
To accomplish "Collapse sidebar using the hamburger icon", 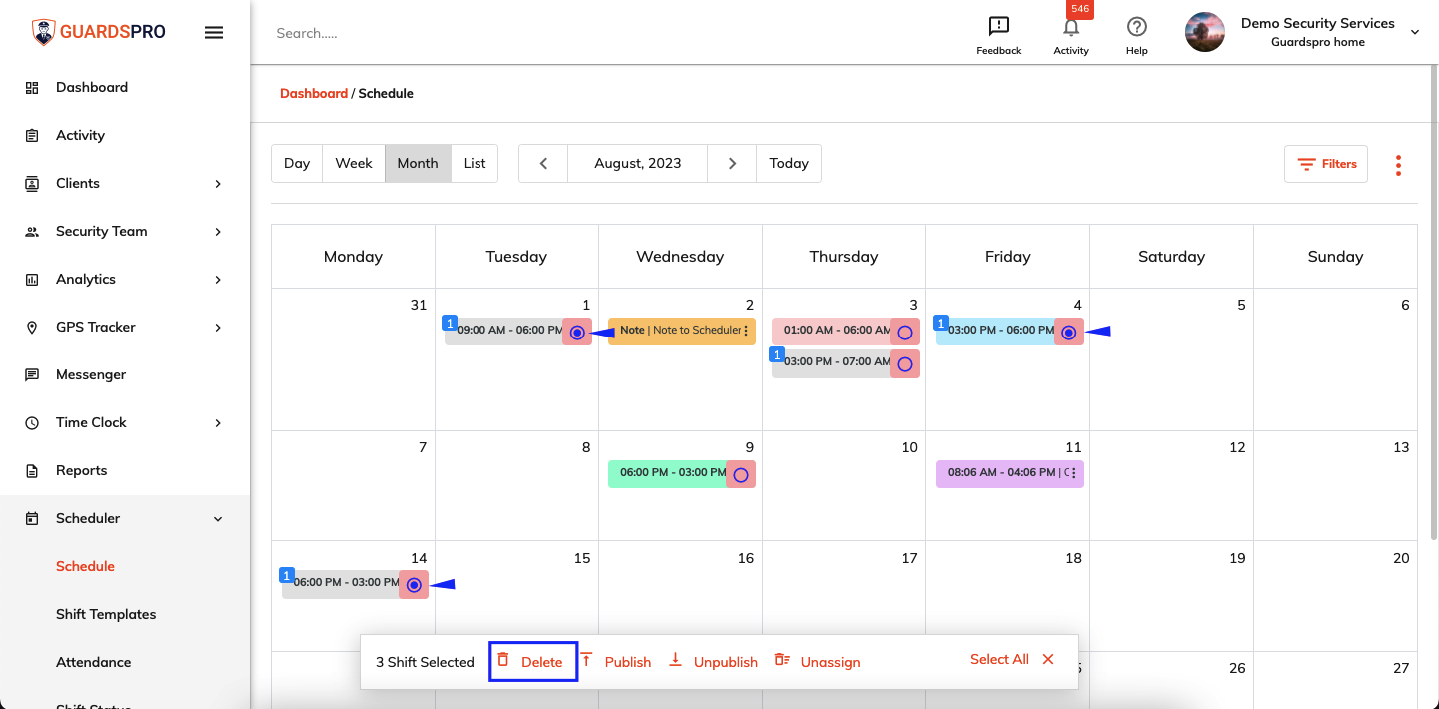I will tap(214, 31).
